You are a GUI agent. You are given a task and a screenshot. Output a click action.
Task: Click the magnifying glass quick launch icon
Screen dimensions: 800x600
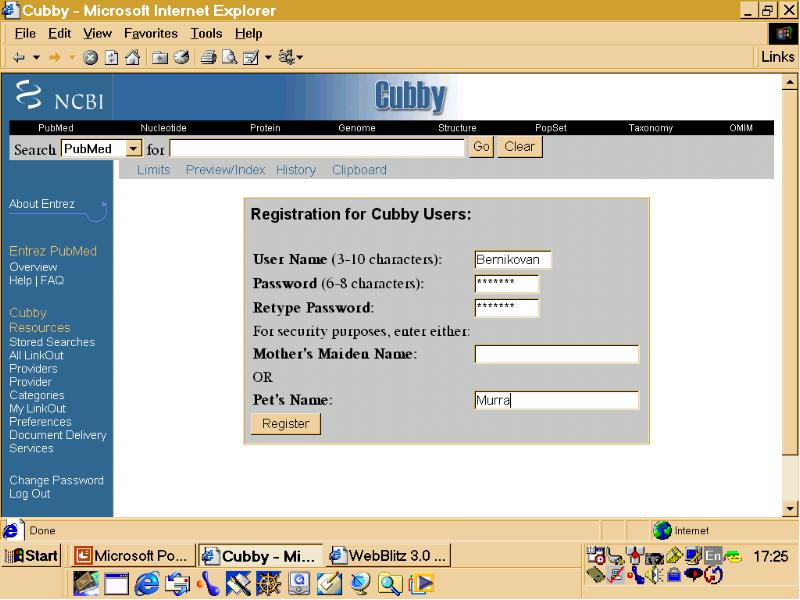click(390, 584)
